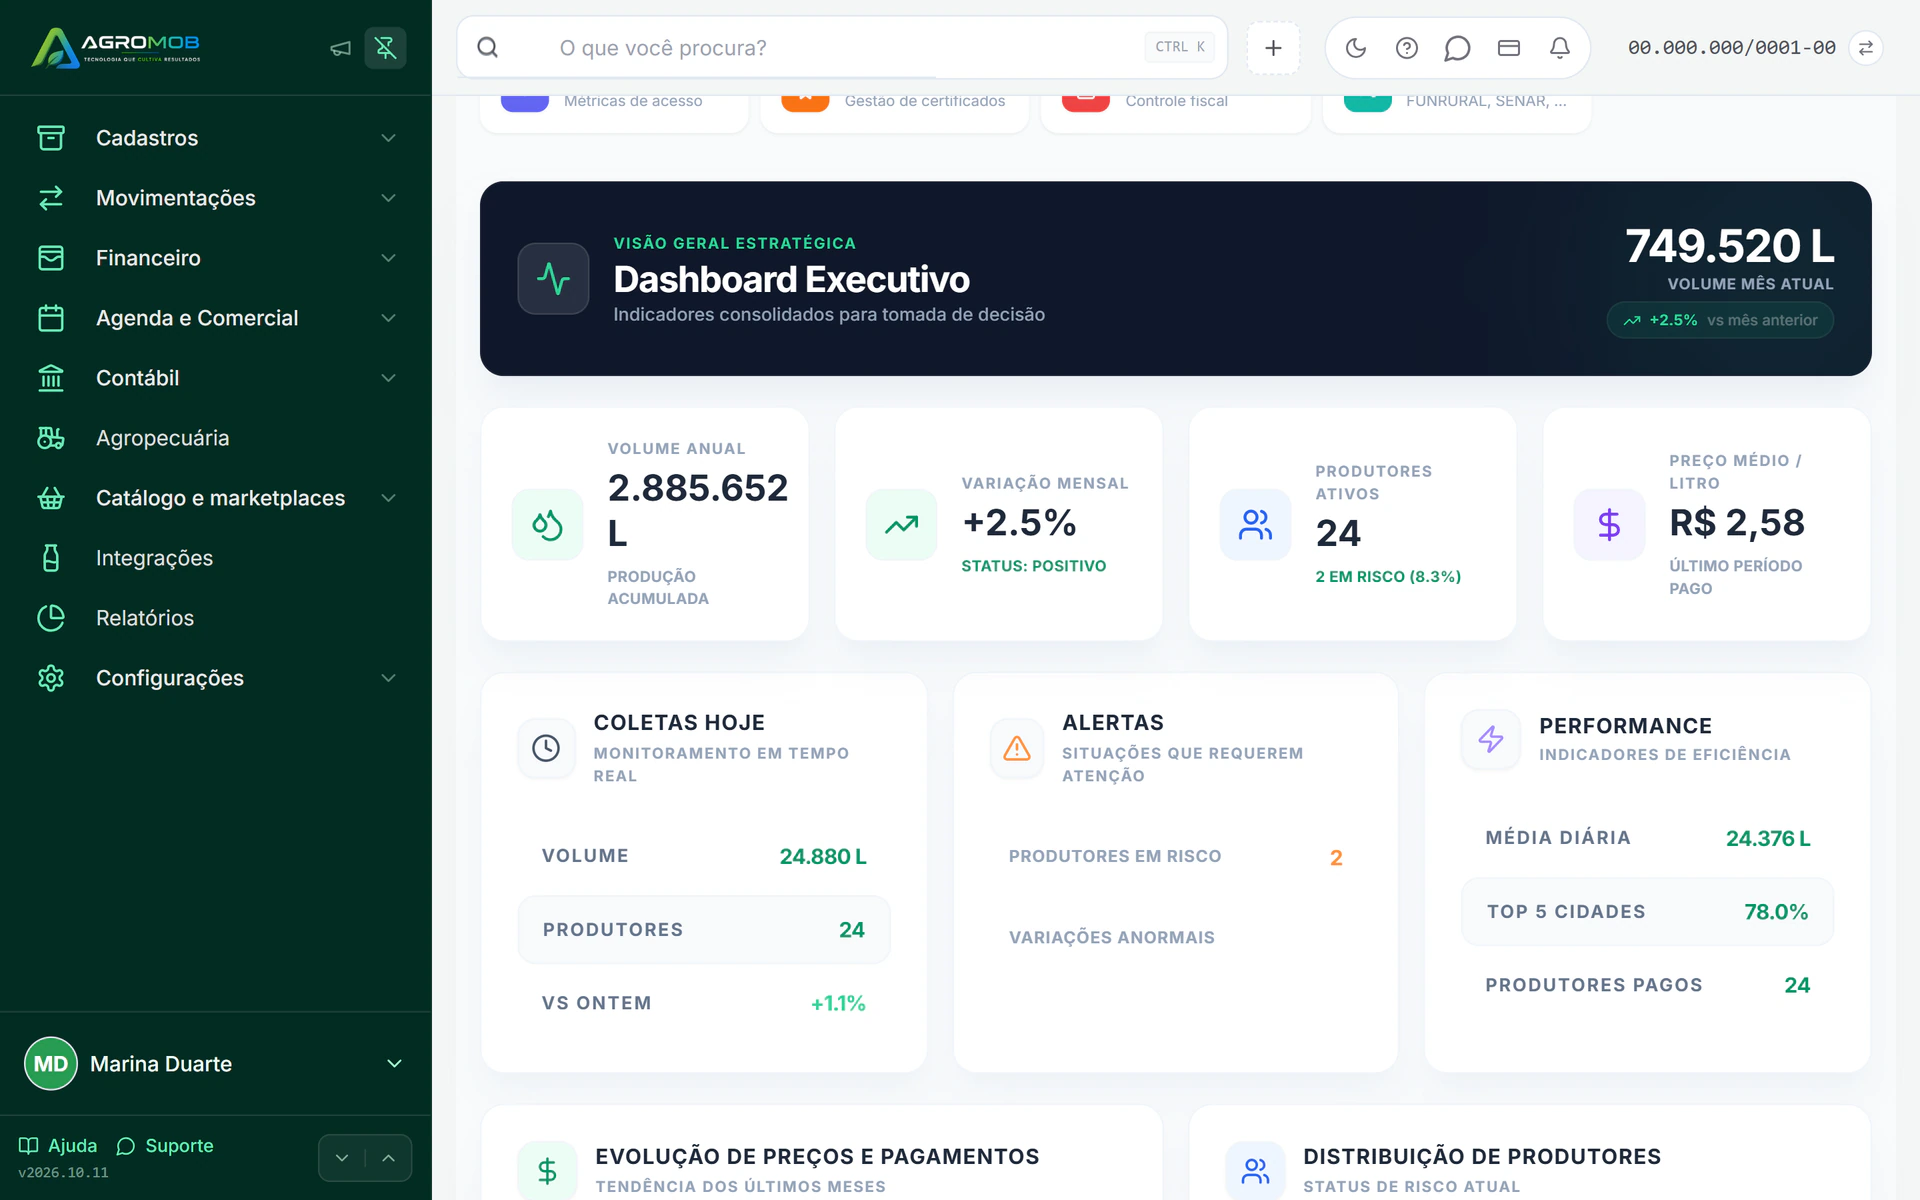Viewport: 1920px width, 1200px height.
Task: Click the Alertas warning triangle icon
Action: 1017,748
